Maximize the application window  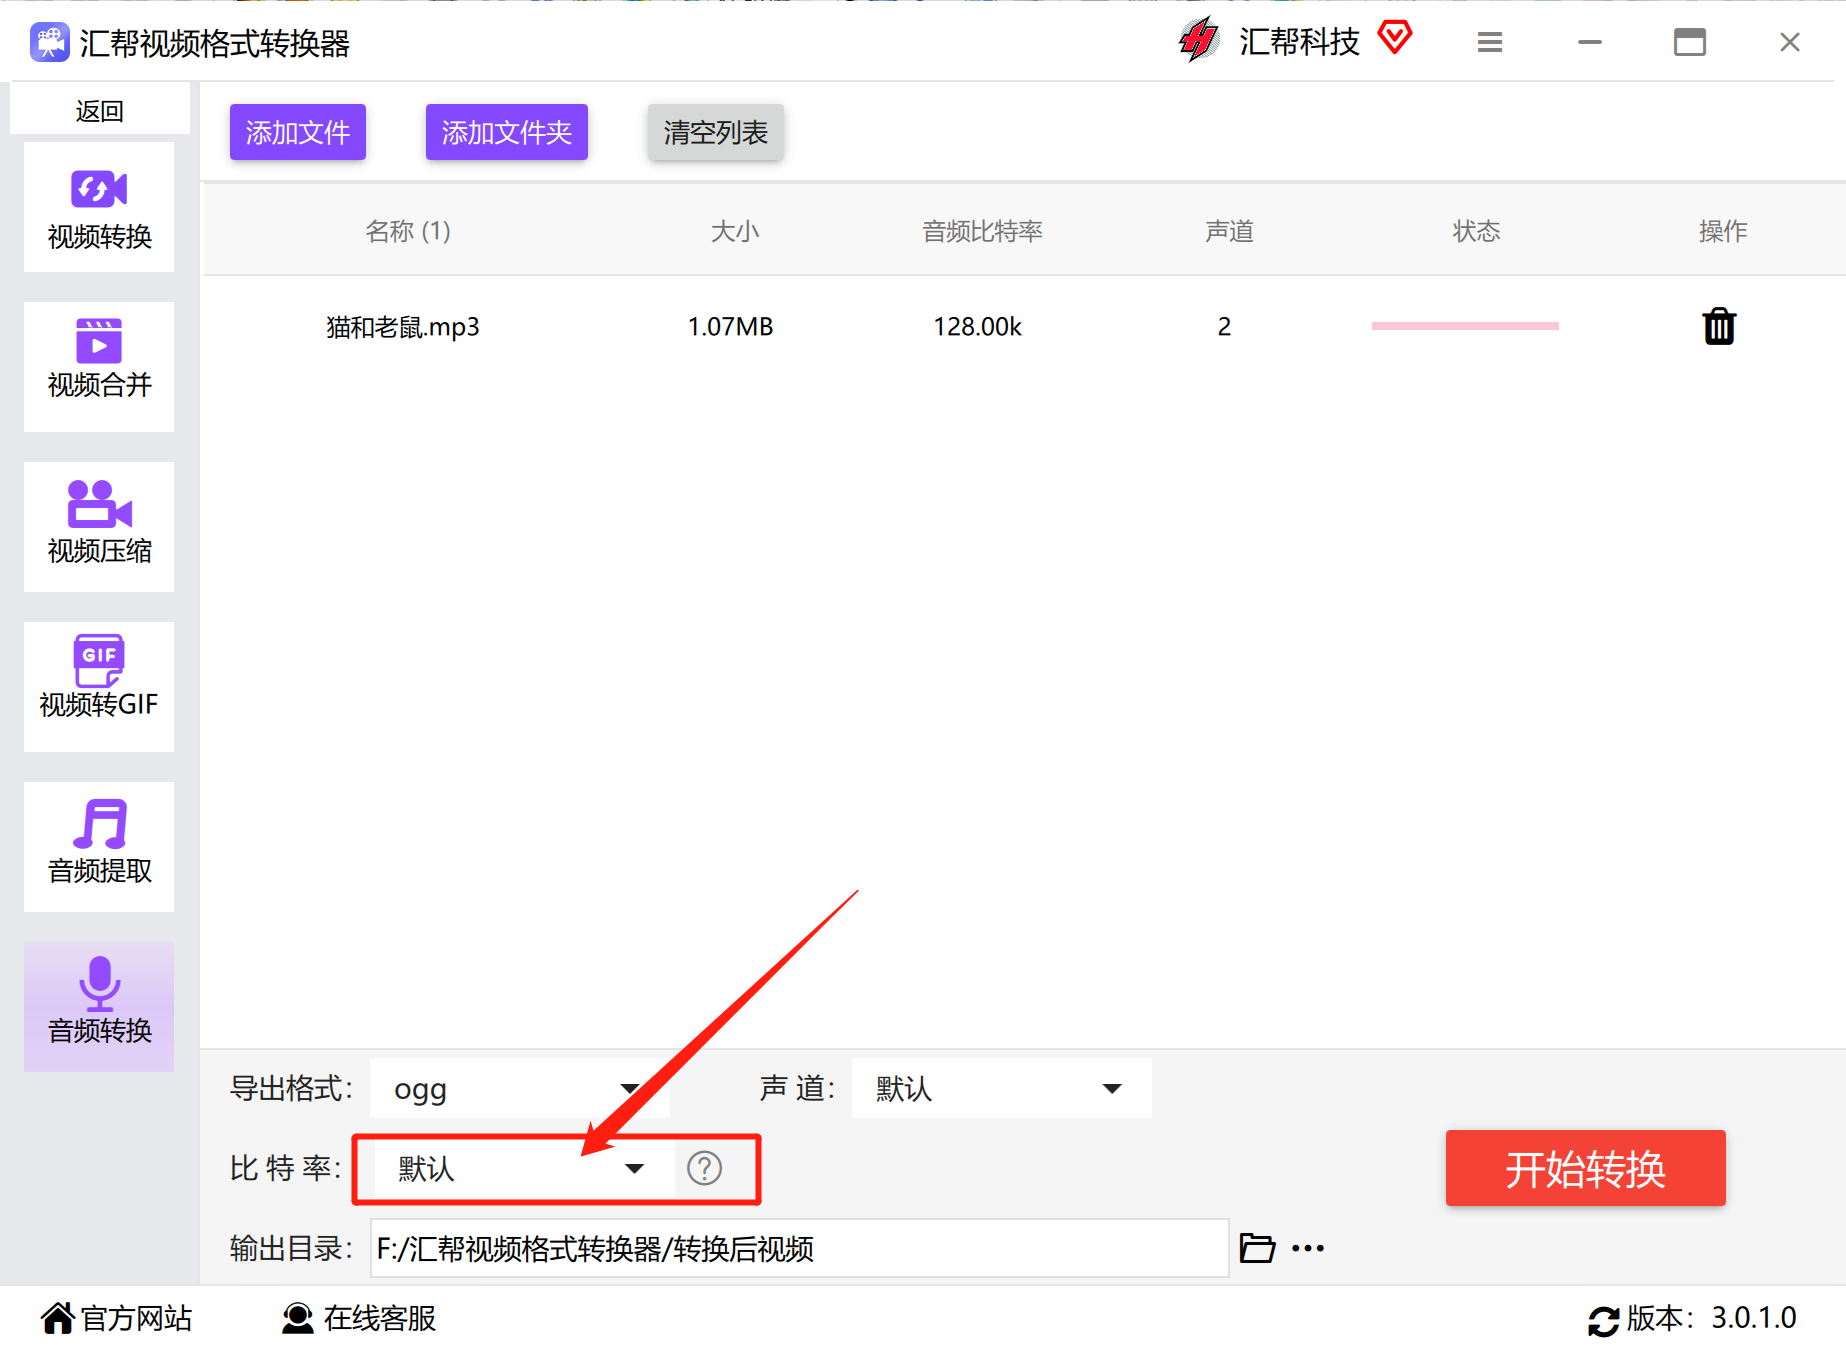1690,42
